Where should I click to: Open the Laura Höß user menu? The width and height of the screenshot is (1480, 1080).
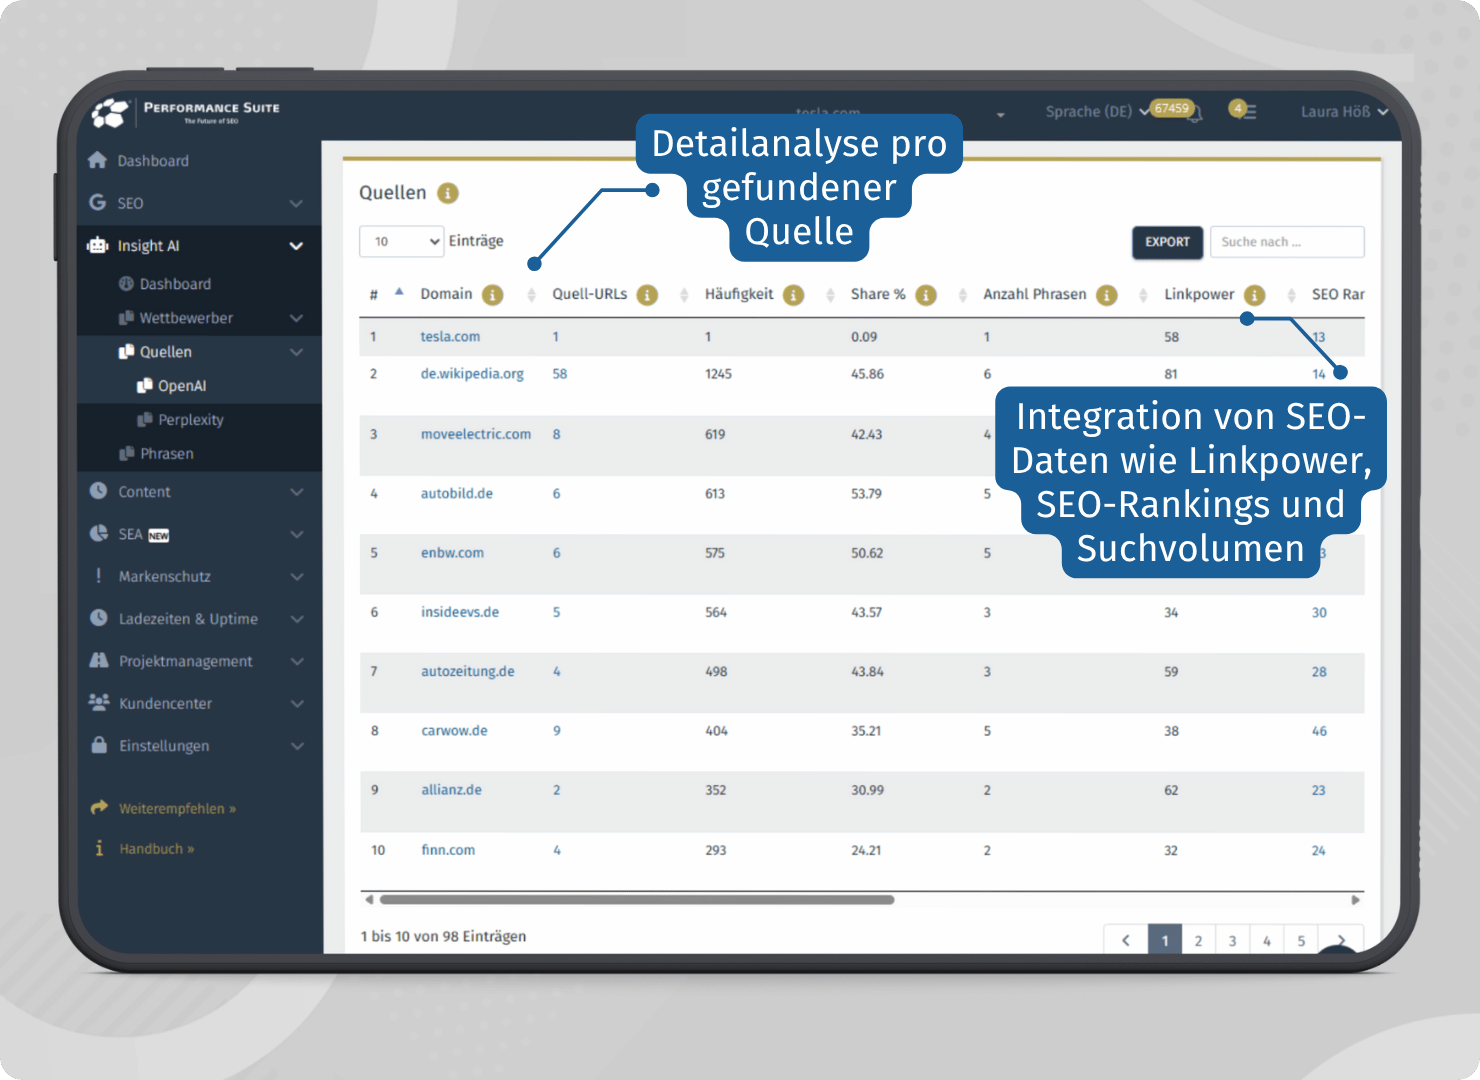coord(1344,112)
